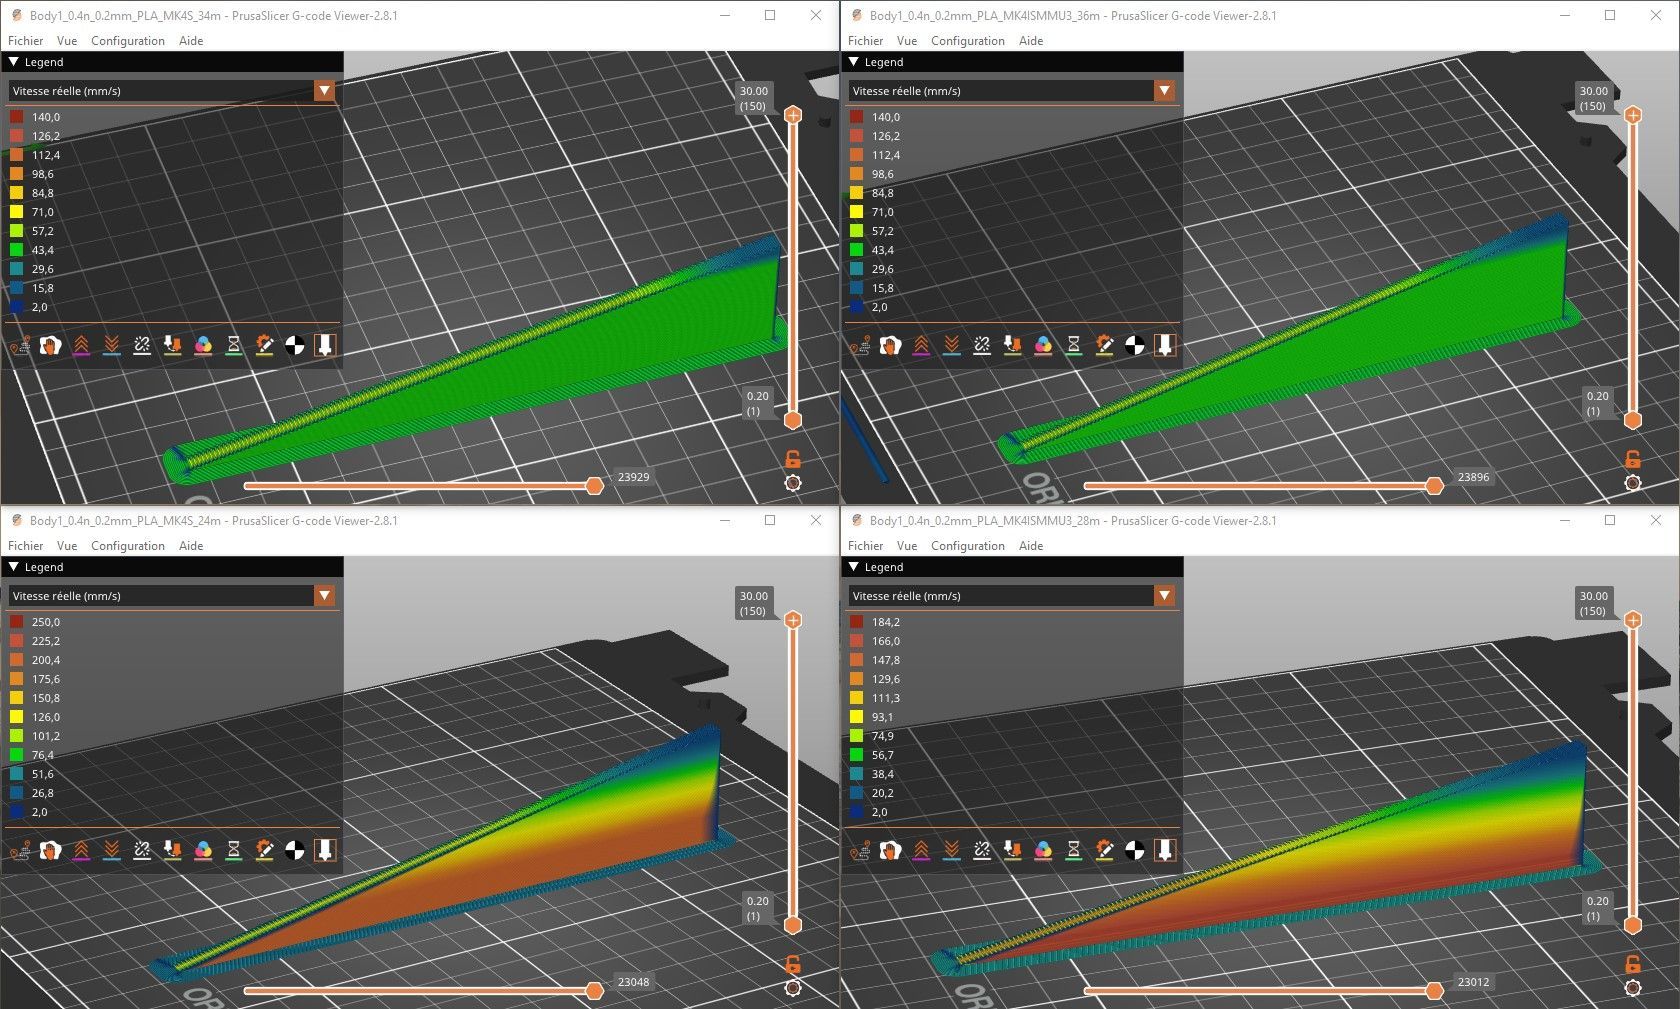Viewport: 1680px width, 1009px height.
Task: Toggle wipe visibility in the MK4ISMMU3_36m window
Action: (x=890, y=346)
